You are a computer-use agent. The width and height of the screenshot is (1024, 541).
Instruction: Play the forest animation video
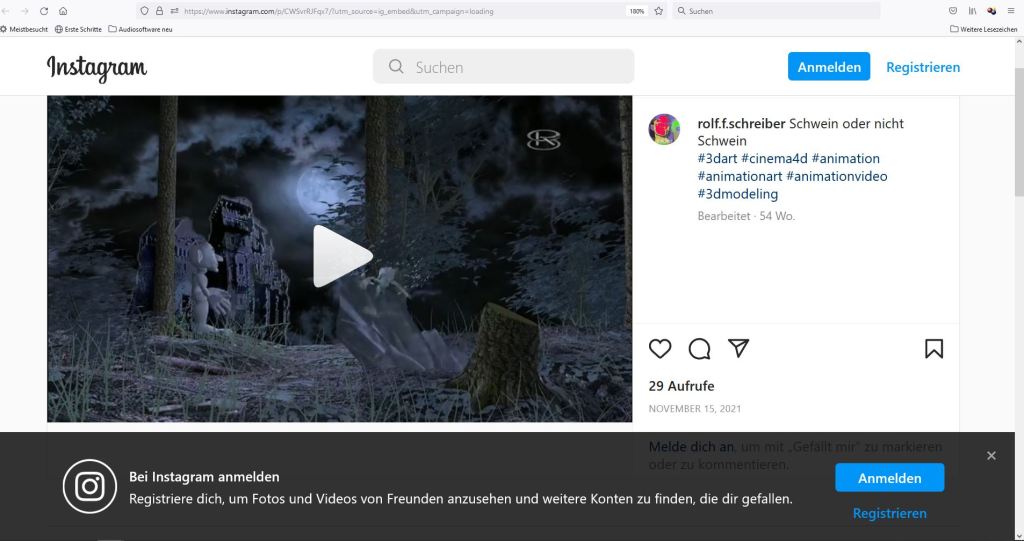pyautogui.click(x=340, y=257)
